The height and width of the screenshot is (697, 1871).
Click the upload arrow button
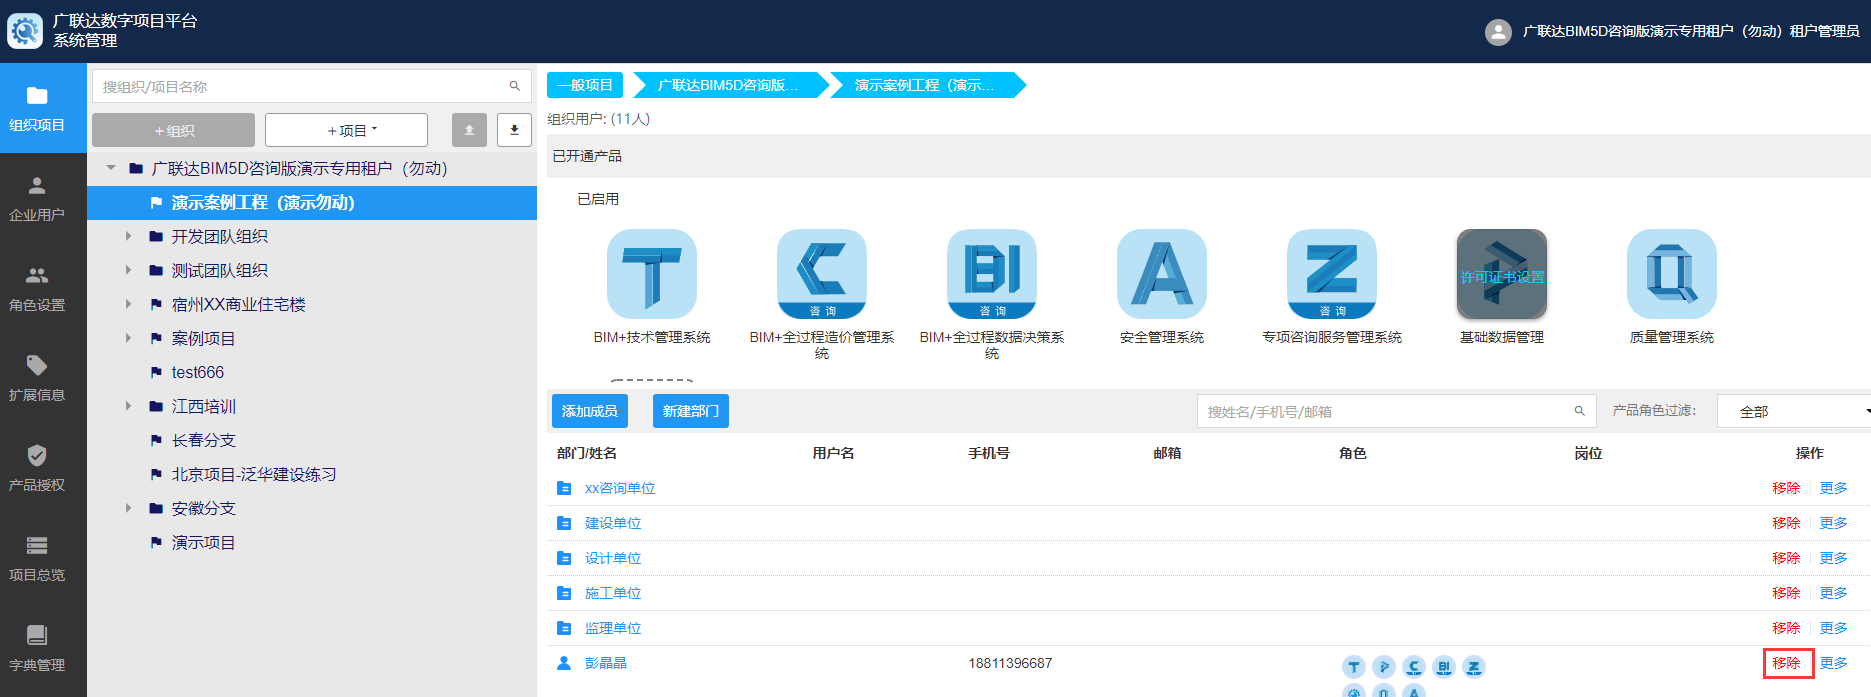469,130
